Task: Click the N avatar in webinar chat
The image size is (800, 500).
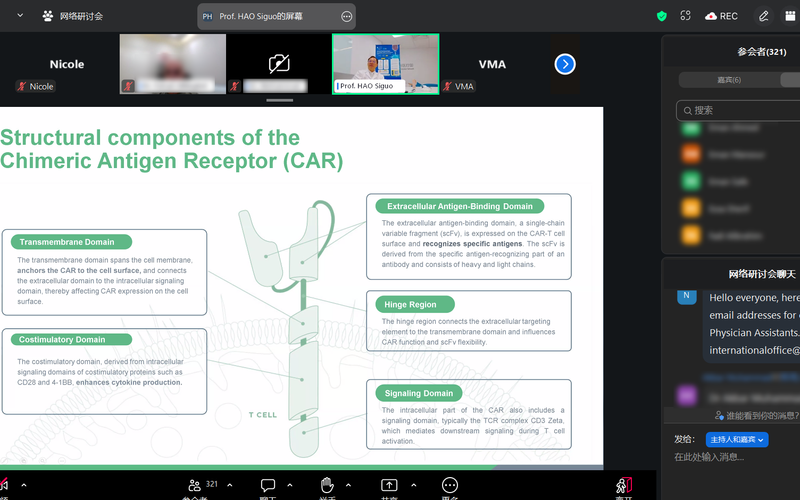Action: pos(686,295)
